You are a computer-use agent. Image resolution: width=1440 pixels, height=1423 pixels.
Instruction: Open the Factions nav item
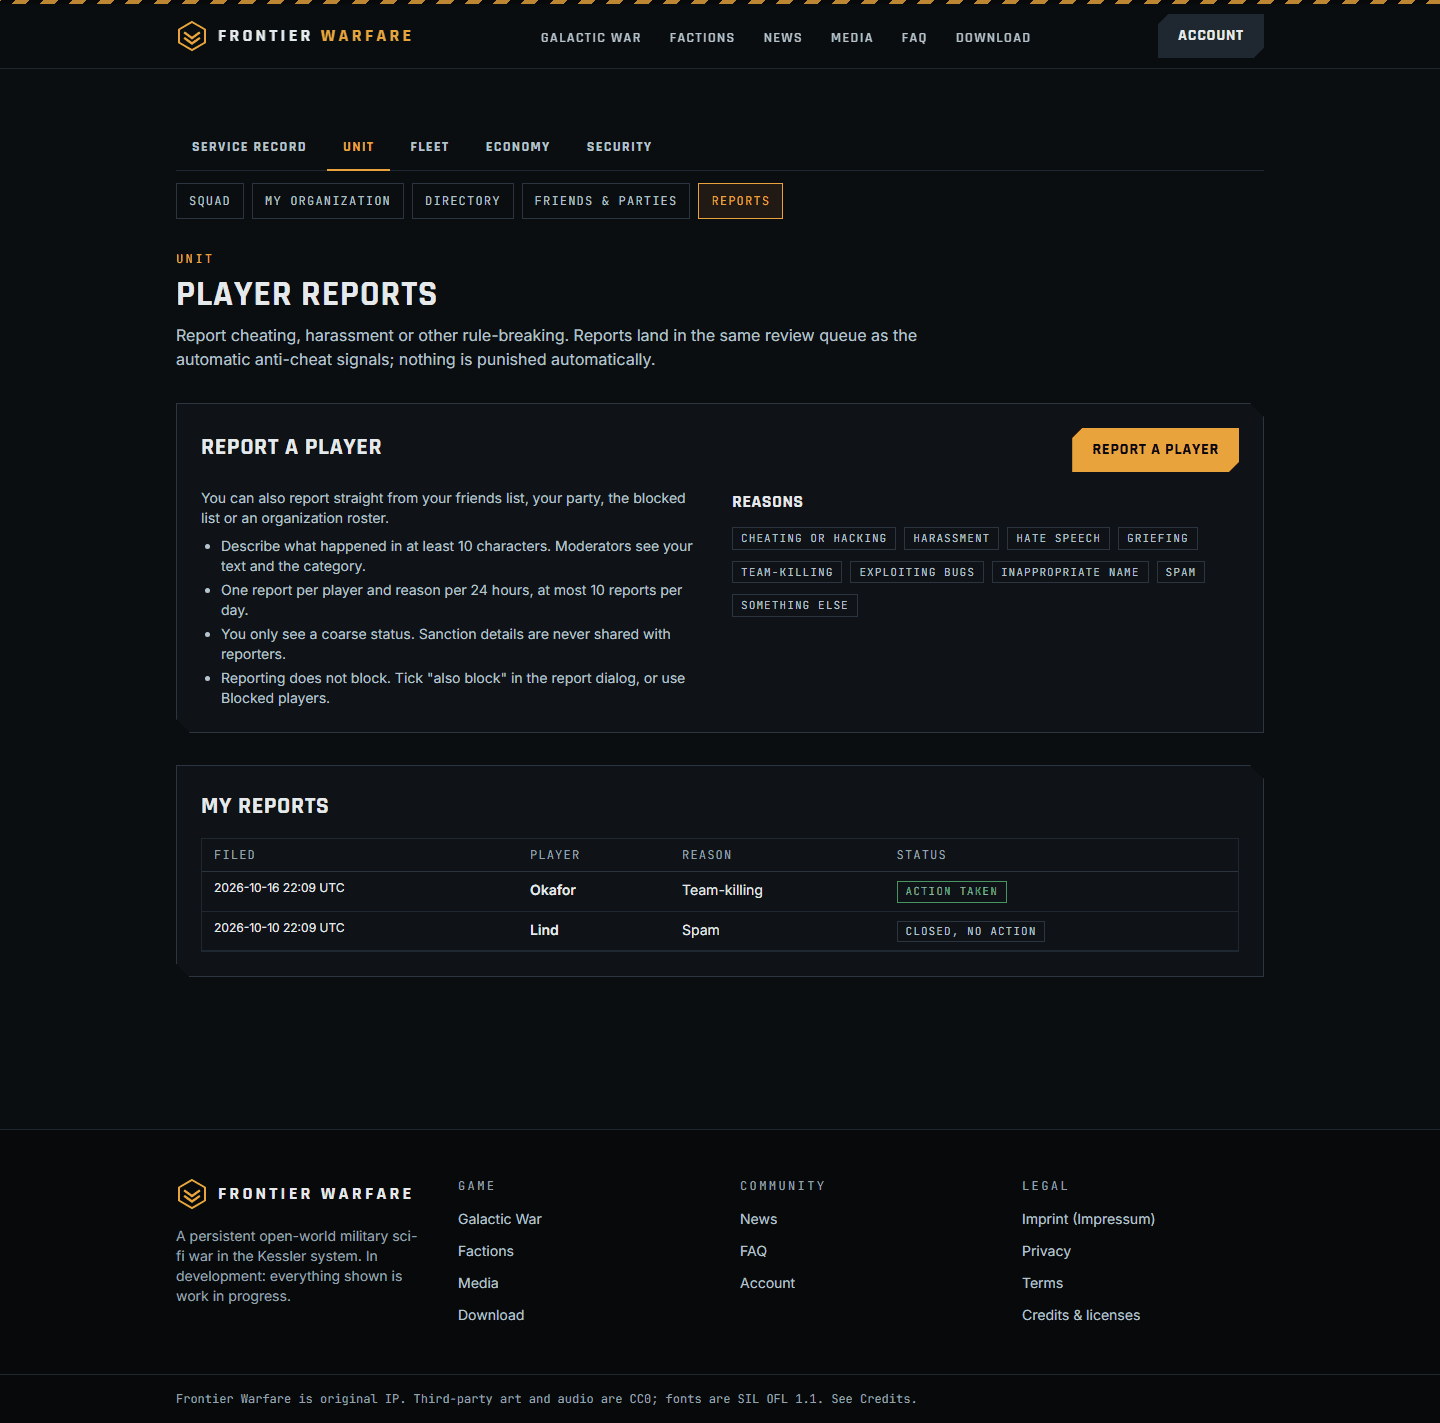[x=702, y=38]
